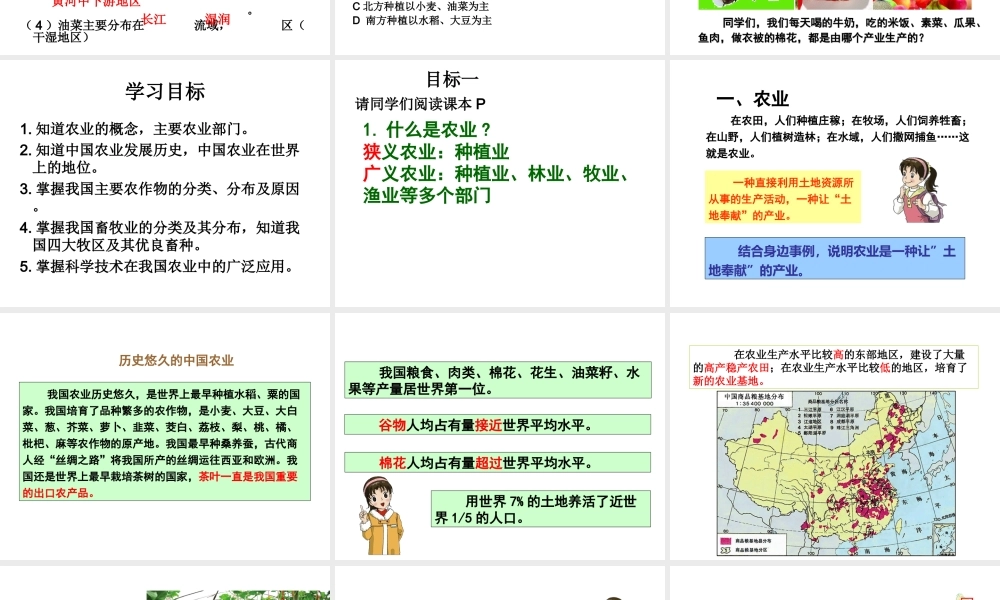This screenshot has height=600, width=1000.
Task: Click the red answer 湿润
Action: coord(217,19)
